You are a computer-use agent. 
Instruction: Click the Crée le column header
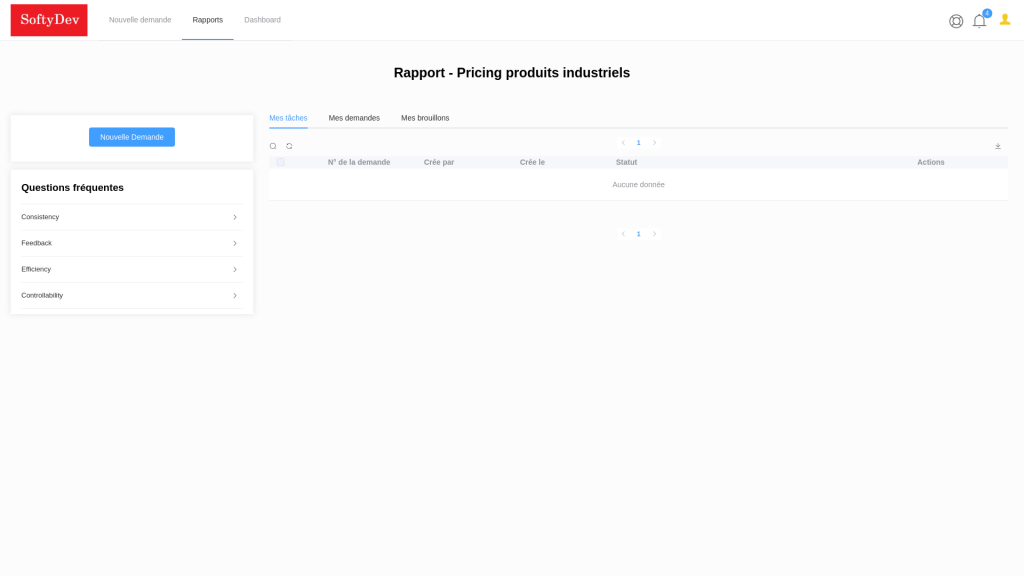532,163
